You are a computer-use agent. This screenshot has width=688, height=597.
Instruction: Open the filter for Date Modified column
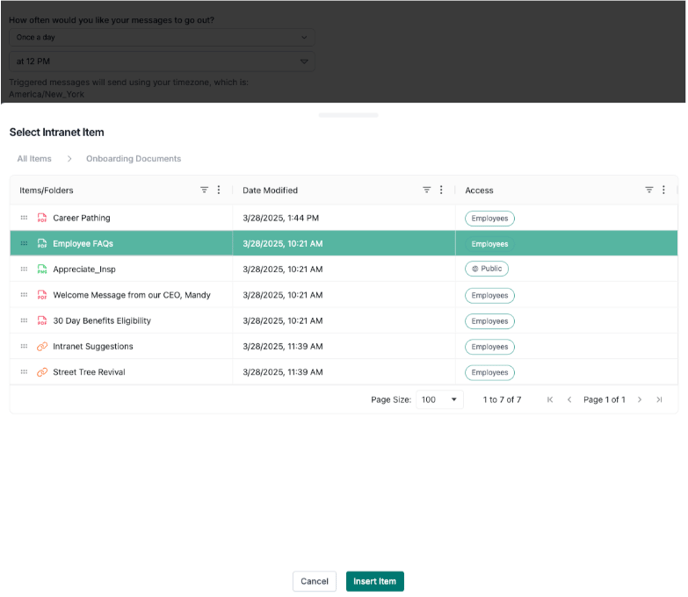(427, 190)
